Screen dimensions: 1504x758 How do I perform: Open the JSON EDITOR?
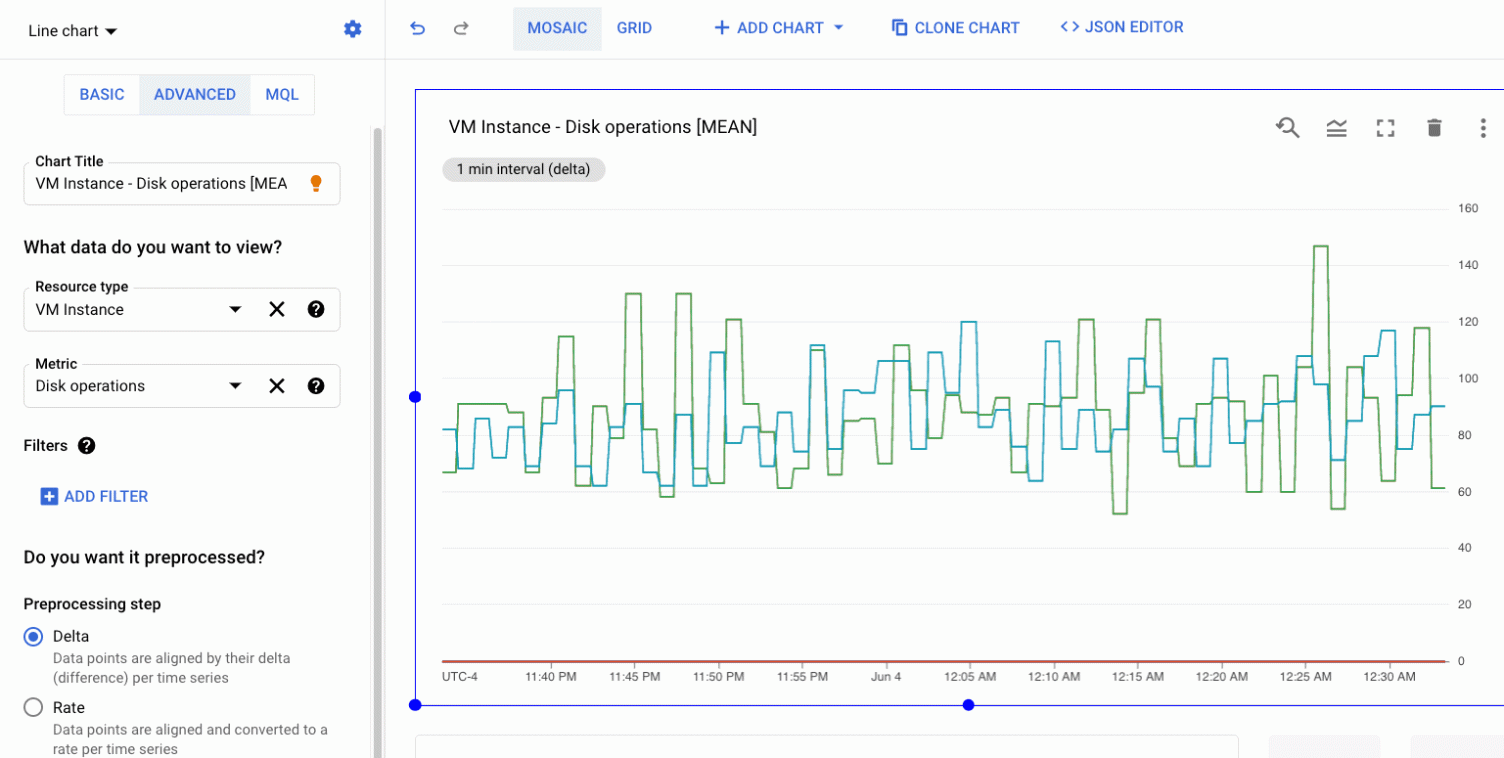tap(1122, 27)
